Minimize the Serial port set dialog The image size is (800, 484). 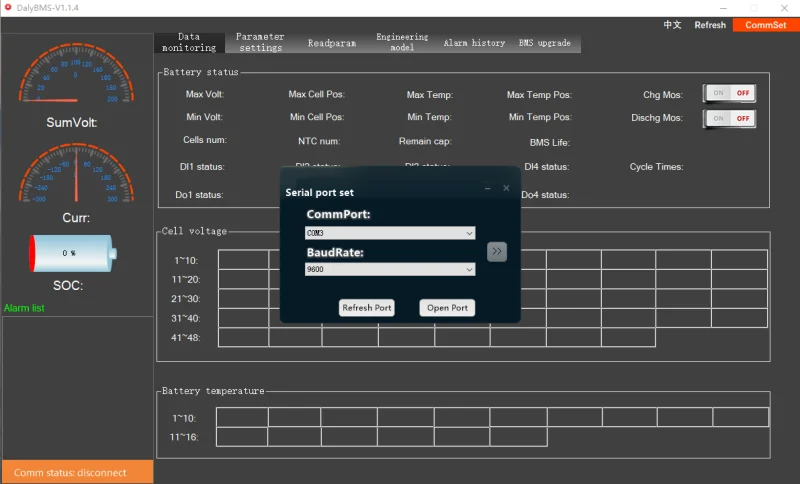point(487,188)
